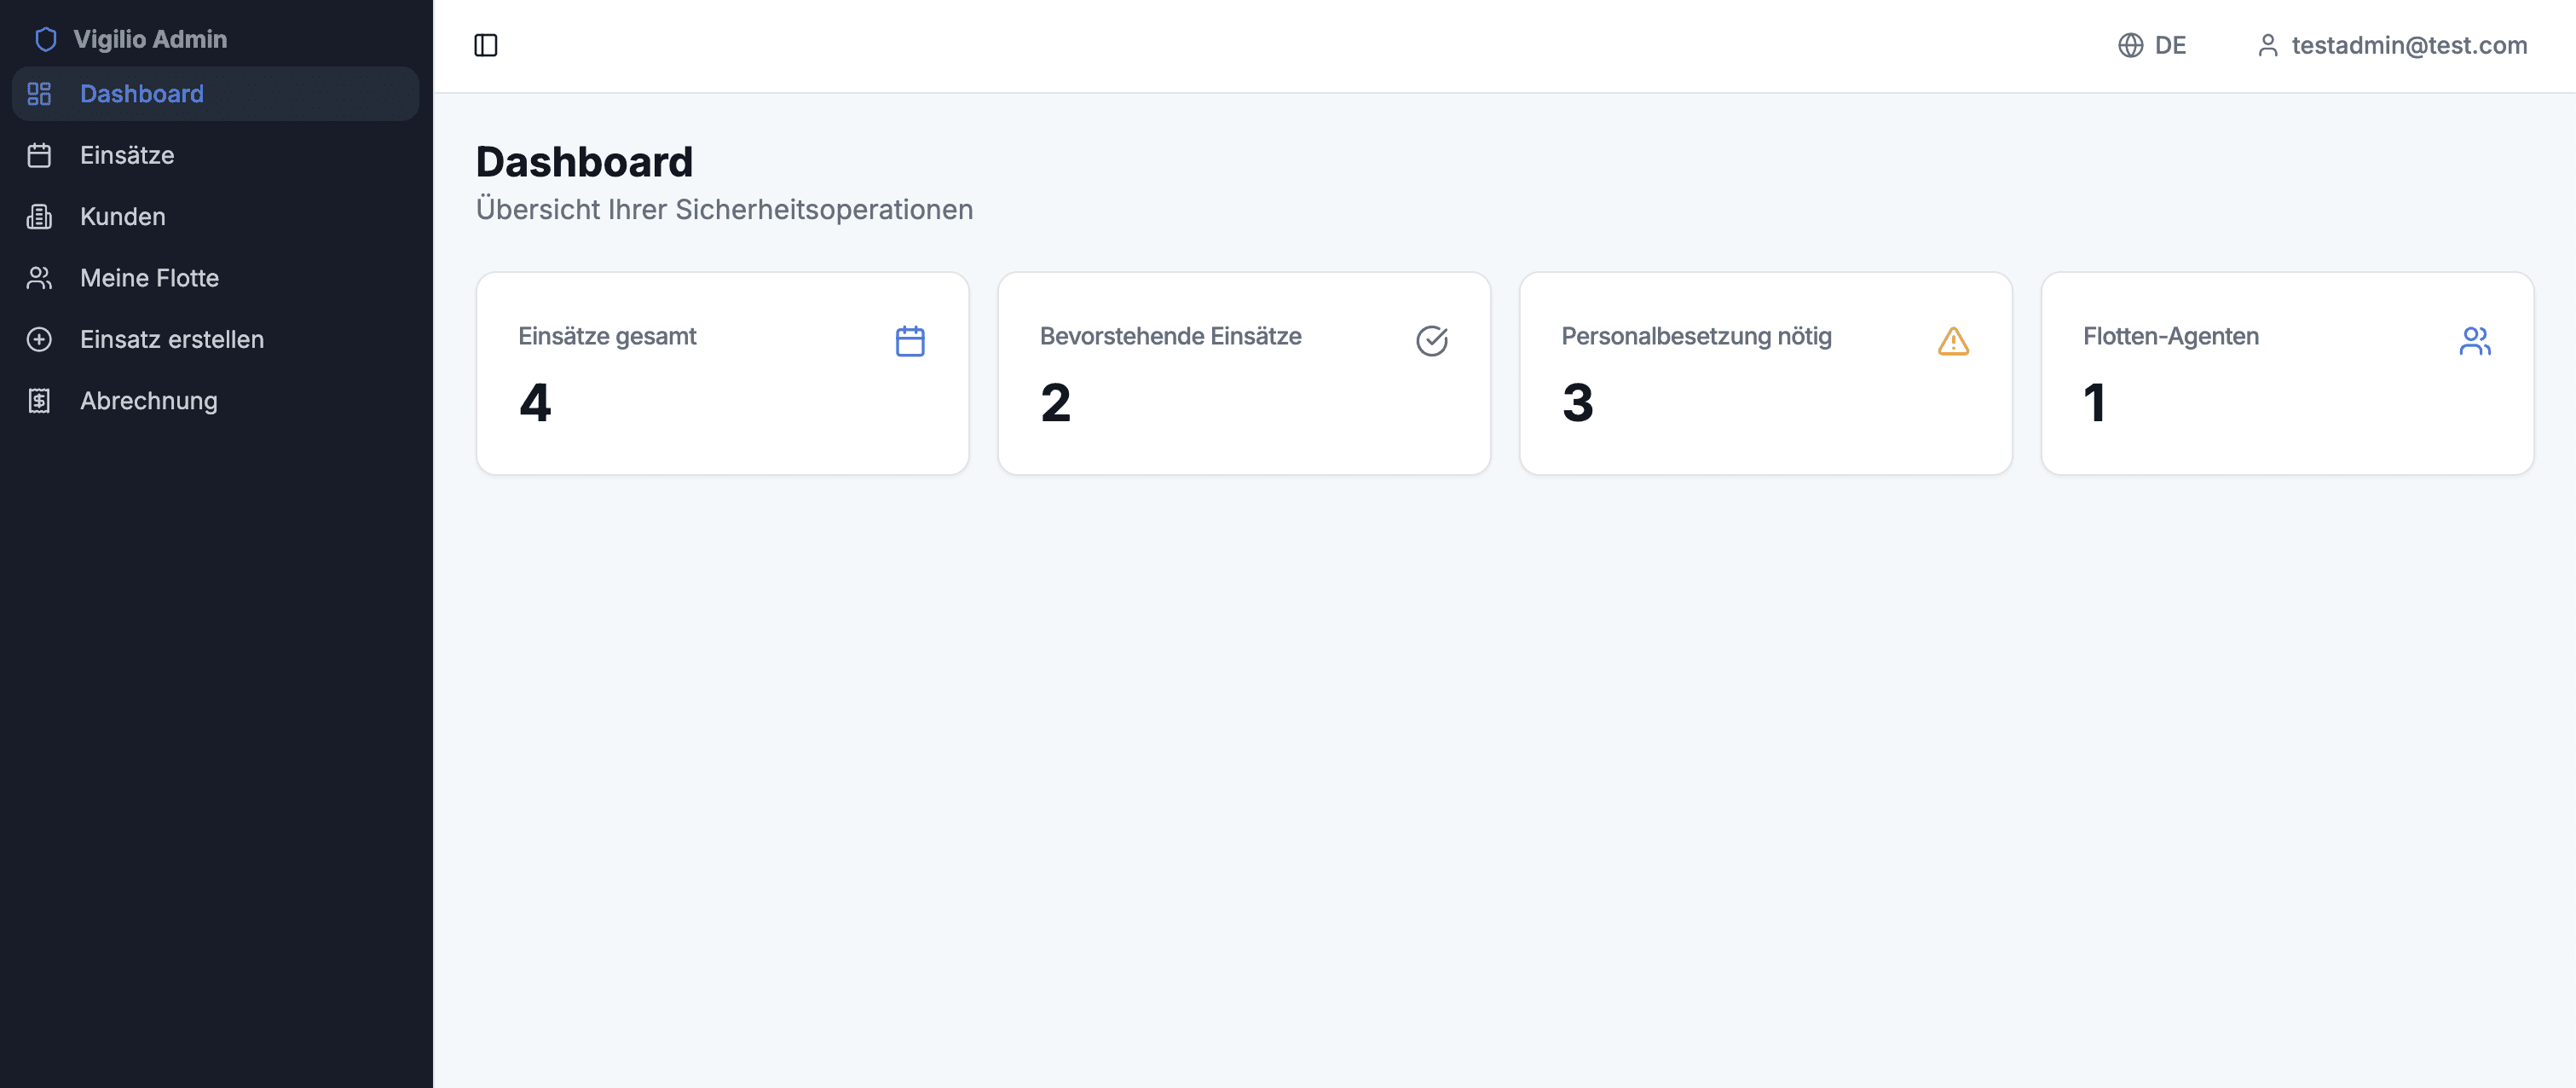Click the Dashboard grid icon
This screenshot has width=2576, height=1088.
pyautogui.click(x=39, y=94)
